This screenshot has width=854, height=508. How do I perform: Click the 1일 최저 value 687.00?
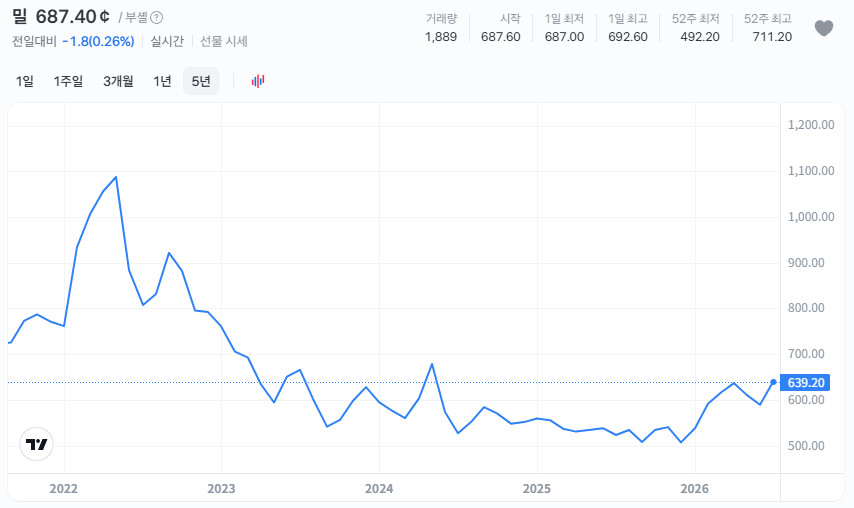click(x=564, y=36)
